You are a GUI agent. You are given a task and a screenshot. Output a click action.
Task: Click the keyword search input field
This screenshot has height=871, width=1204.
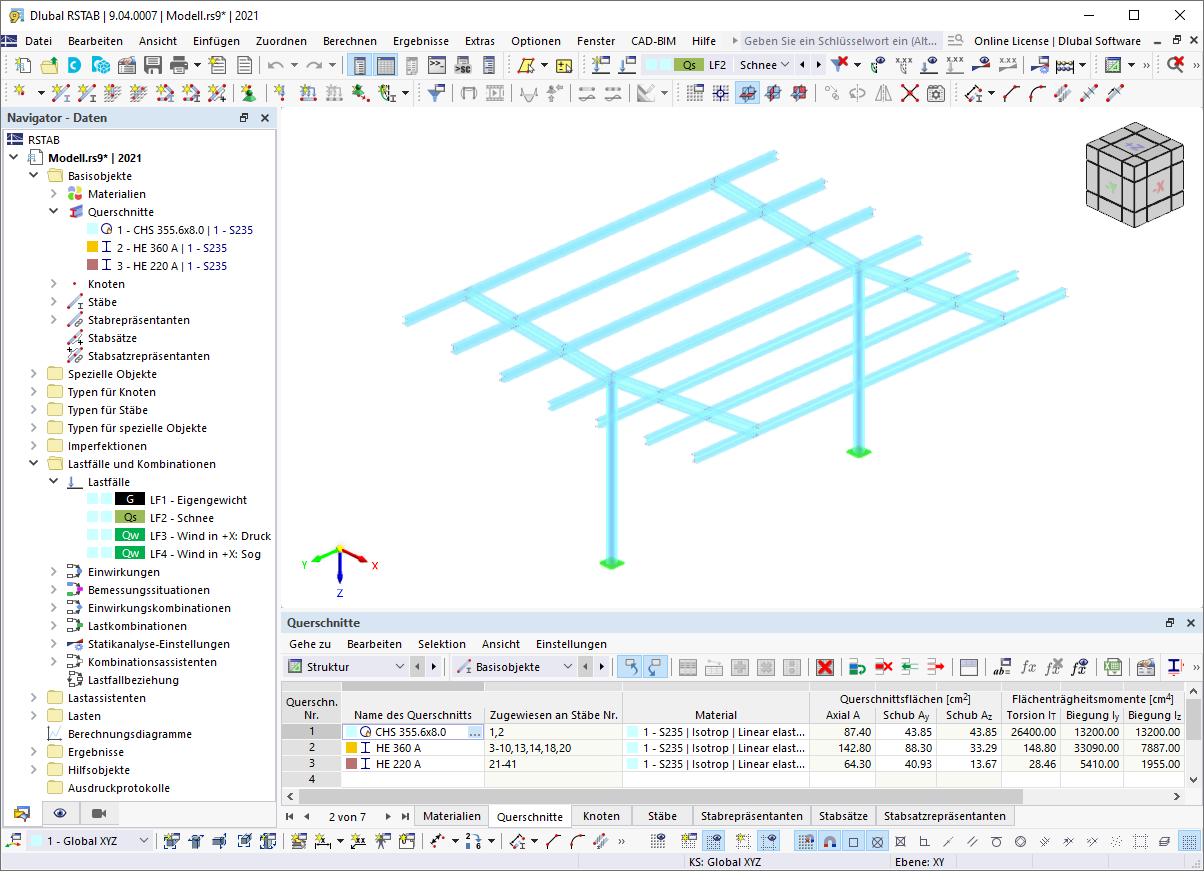tap(840, 41)
